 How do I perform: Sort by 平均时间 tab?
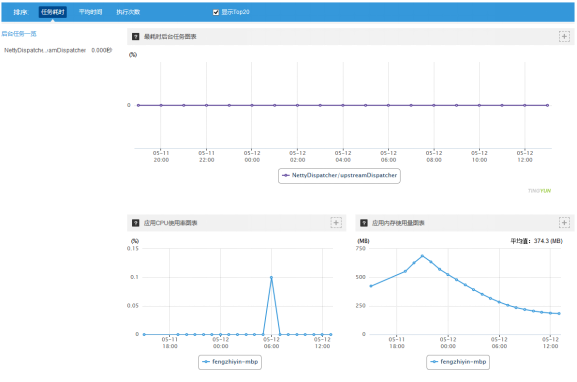[91, 12]
